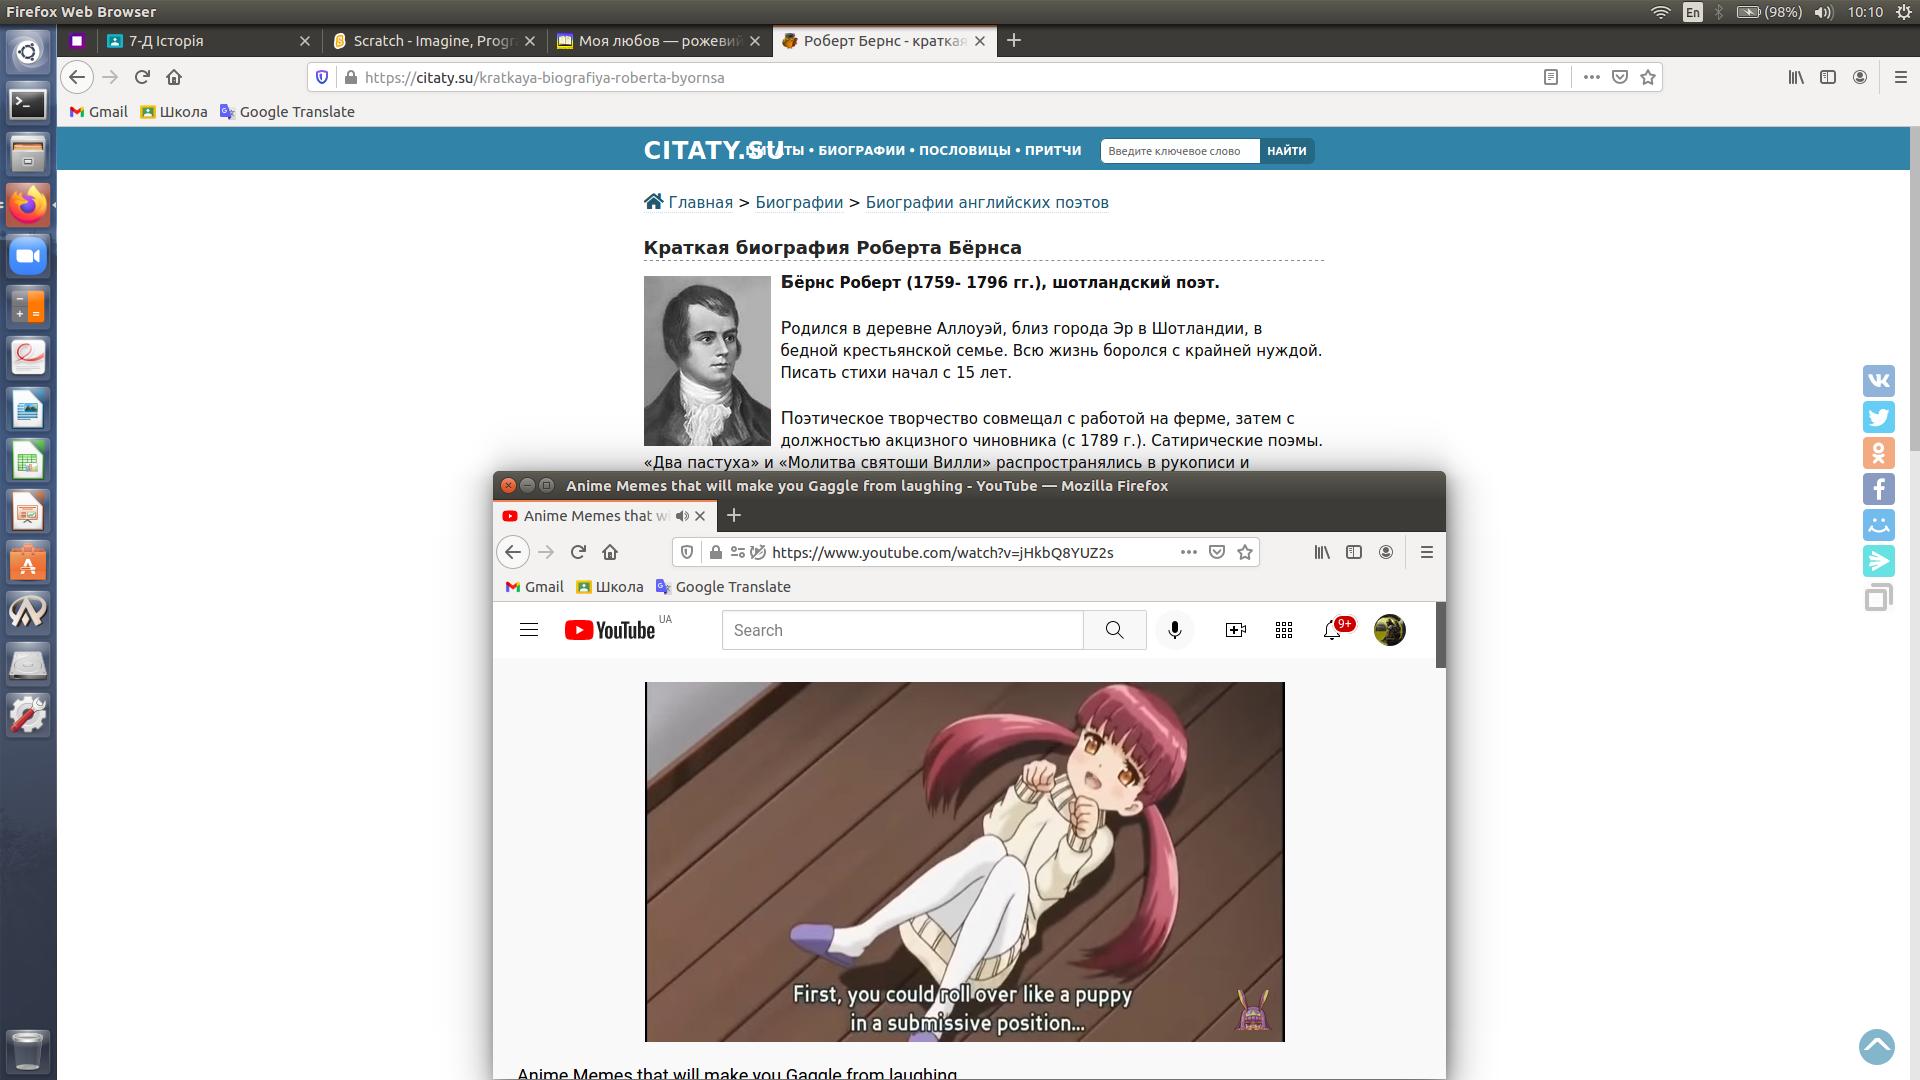Open the YouTube apps grid icon
Viewport: 1920px width, 1080px height.
click(x=1284, y=630)
